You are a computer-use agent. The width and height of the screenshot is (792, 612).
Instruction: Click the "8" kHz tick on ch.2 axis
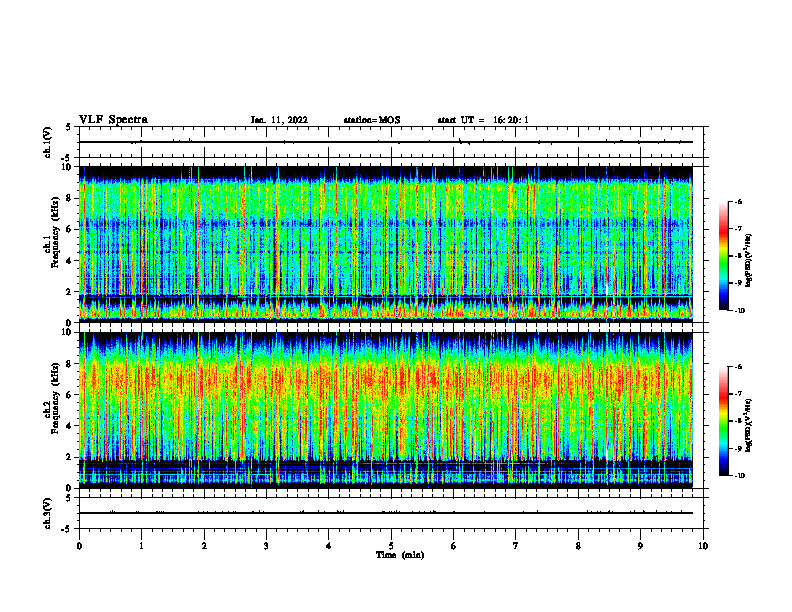click(x=69, y=364)
